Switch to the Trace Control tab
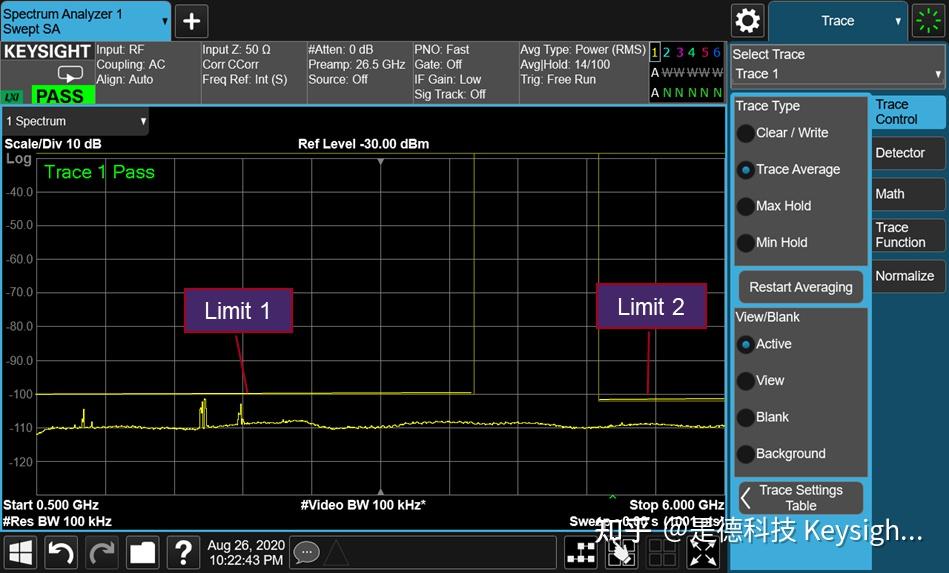The height and width of the screenshot is (573, 949). point(908,112)
